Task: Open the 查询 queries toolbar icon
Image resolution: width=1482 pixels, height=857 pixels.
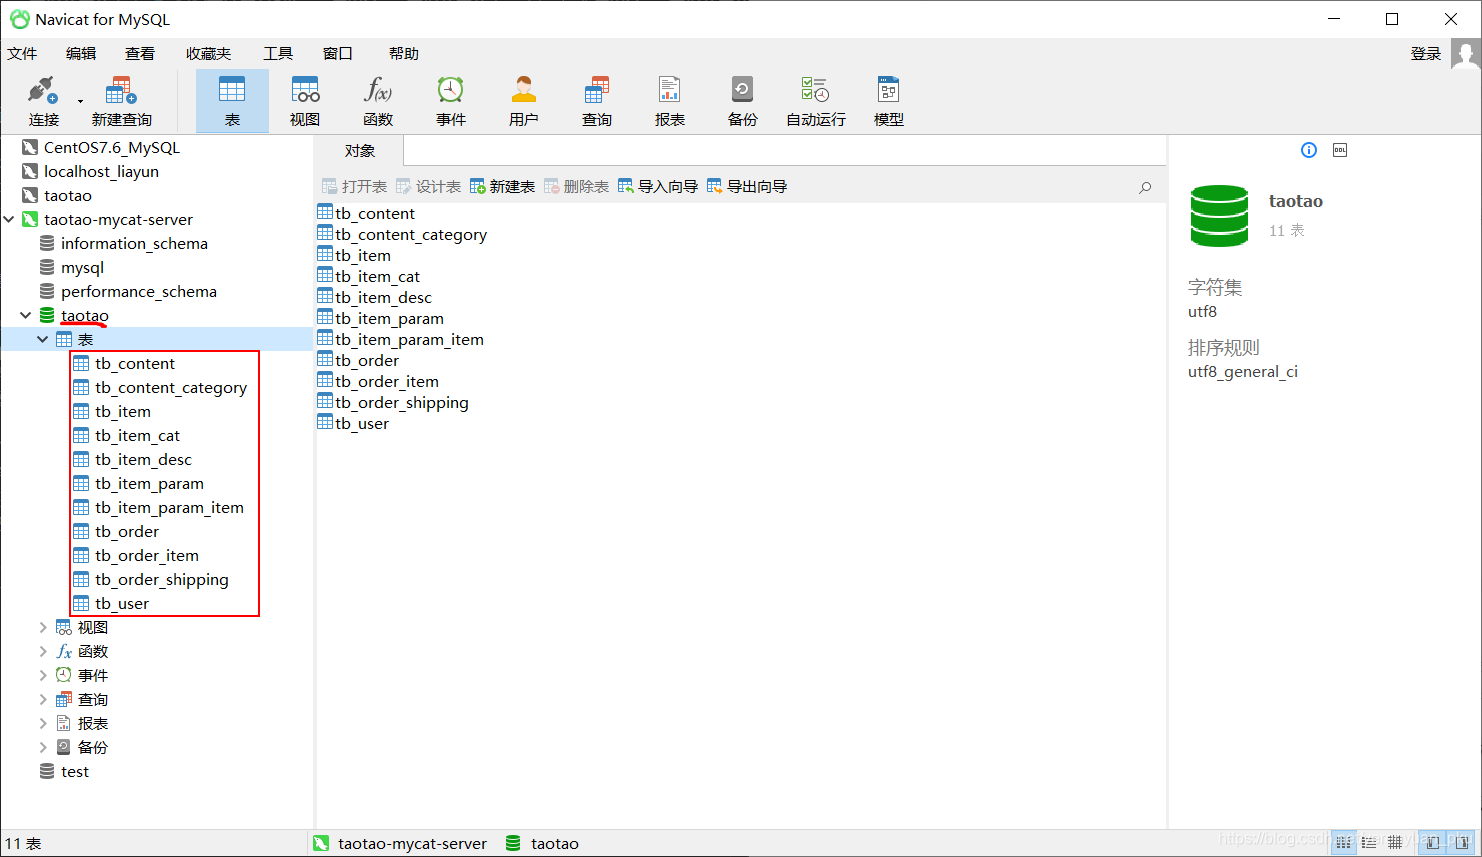Action: click(597, 101)
